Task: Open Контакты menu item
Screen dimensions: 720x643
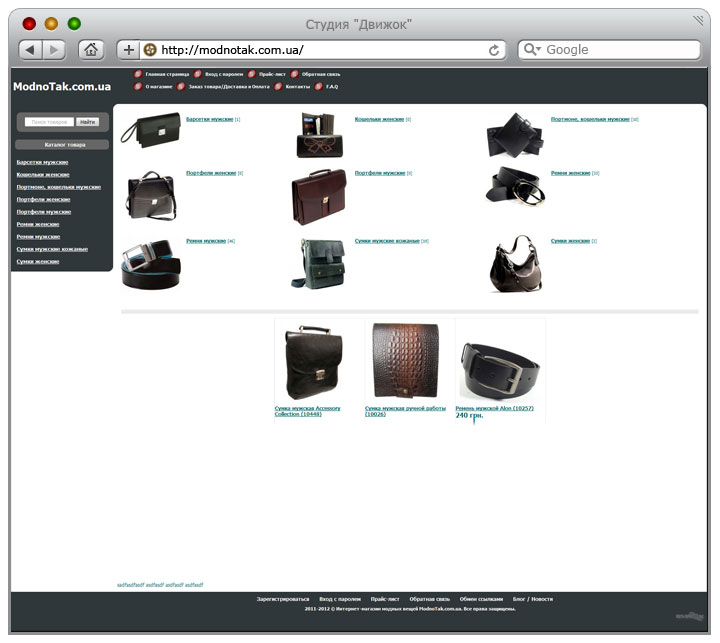Action: coord(298,86)
